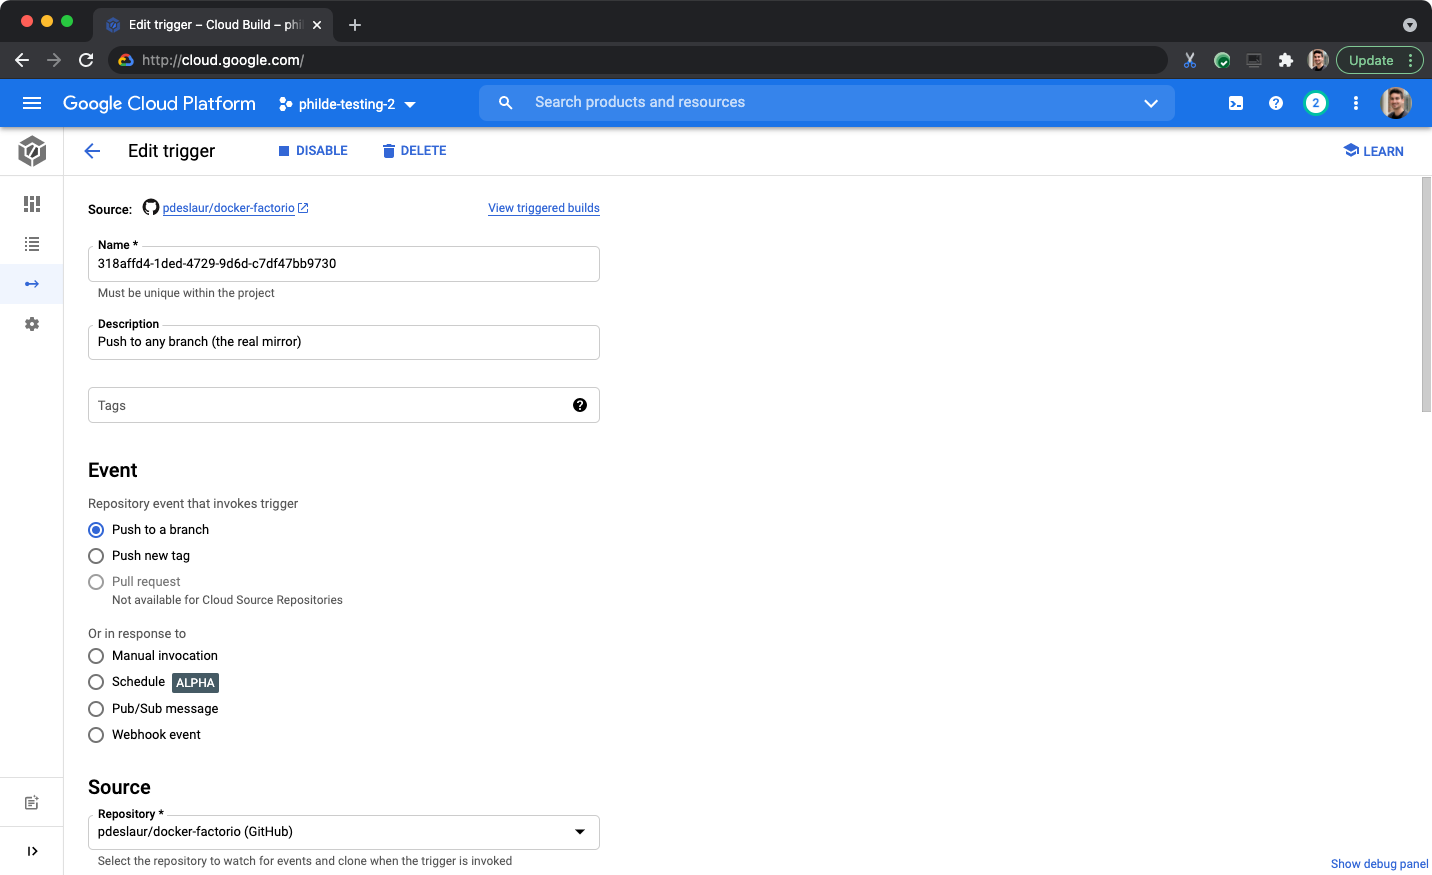Click Show debug panel link

pyautogui.click(x=1380, y=864)
